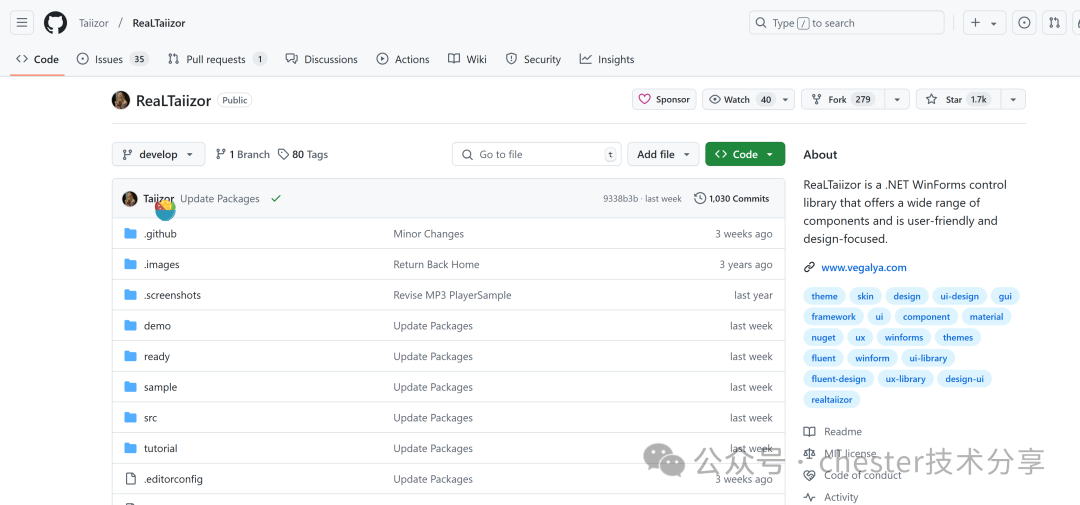The width and height of the screenshot is (1080, 505).
Task: Open the .github folder
Action: [160, 234]
